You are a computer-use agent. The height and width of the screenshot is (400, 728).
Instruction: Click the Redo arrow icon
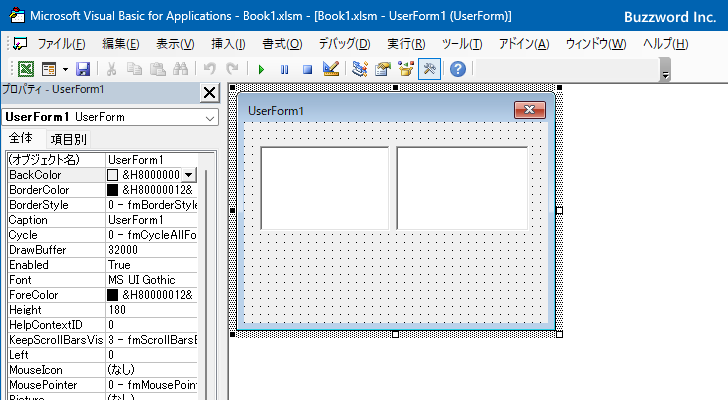click(232, 69)
